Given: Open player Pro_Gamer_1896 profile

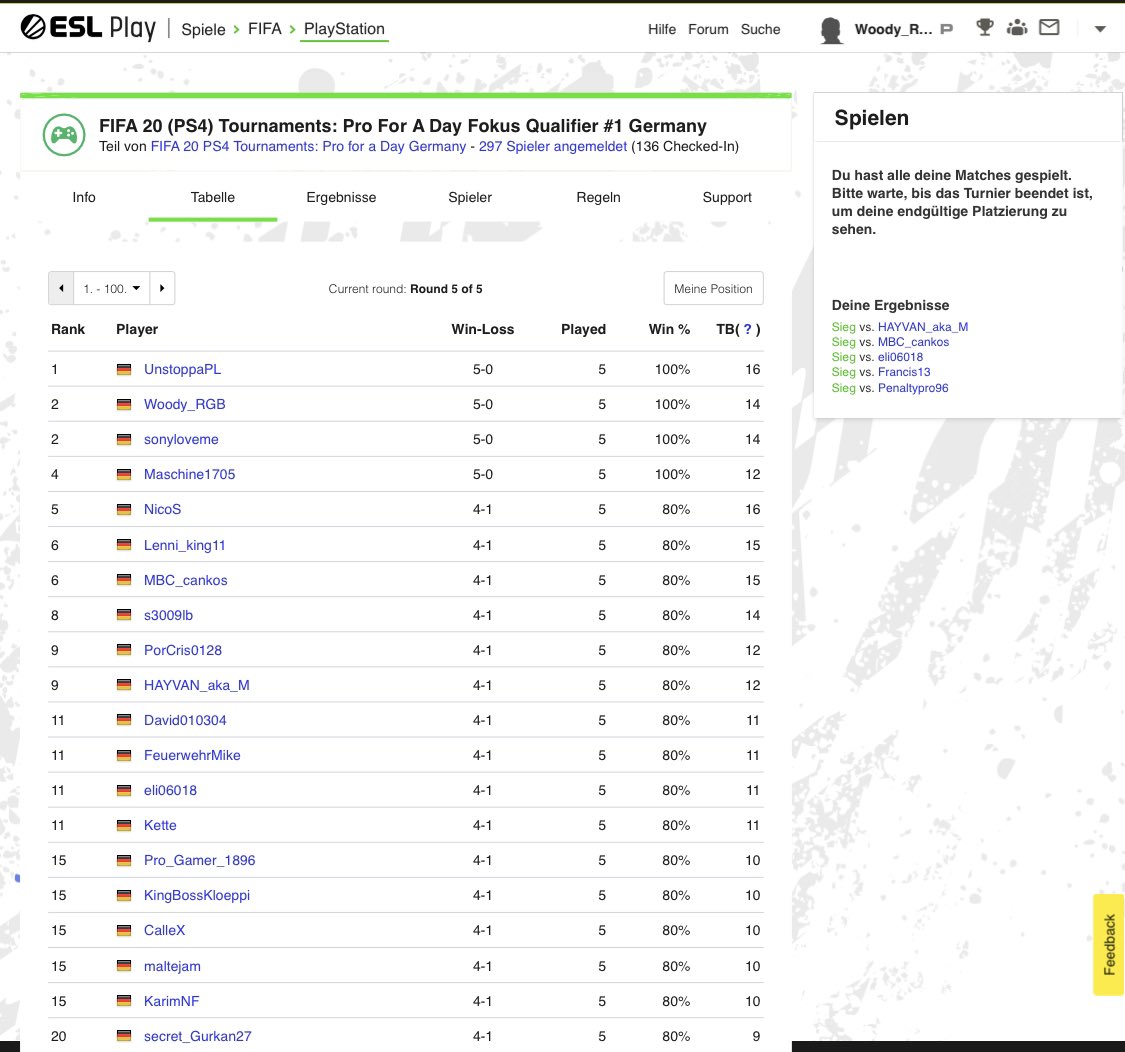Looking at the screenshot, I should (199, 860).
